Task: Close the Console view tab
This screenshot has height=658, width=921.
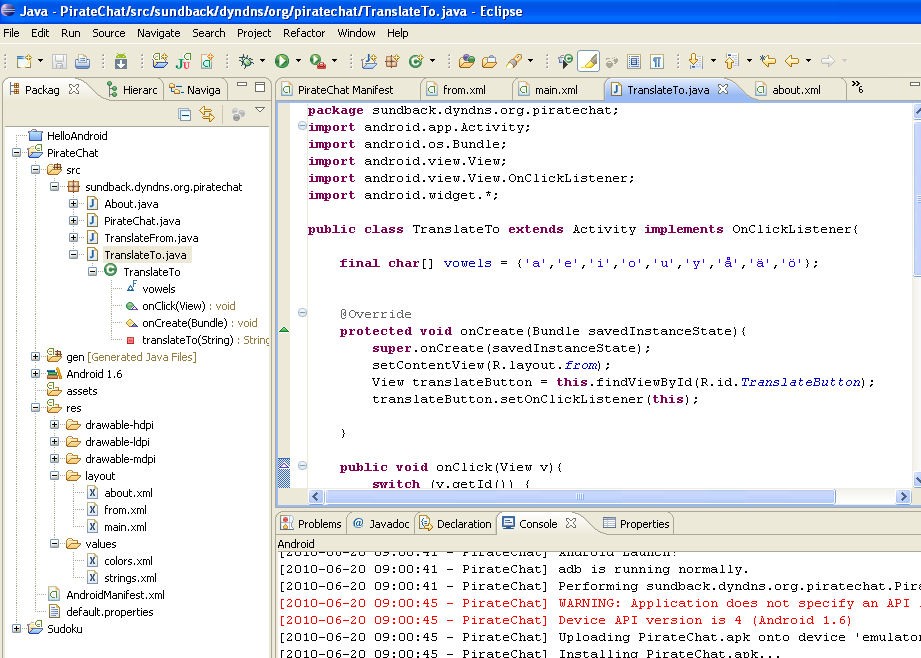Action: [x=571, y=523]
